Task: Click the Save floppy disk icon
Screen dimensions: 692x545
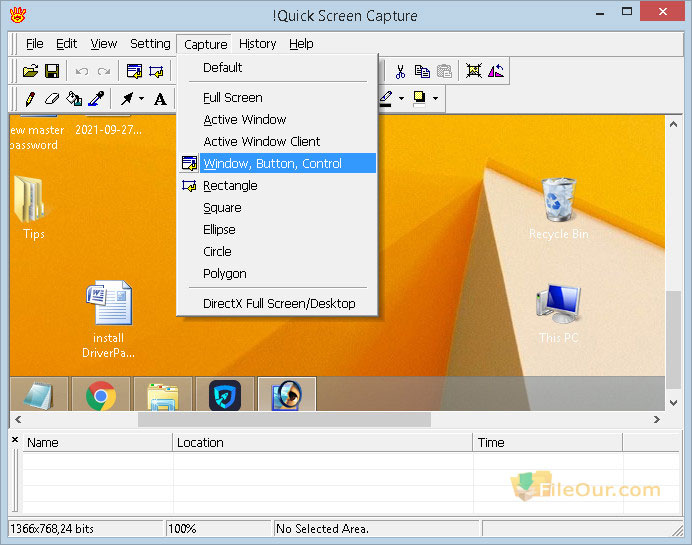Action: pyautogui.click(x=52, y=71)
